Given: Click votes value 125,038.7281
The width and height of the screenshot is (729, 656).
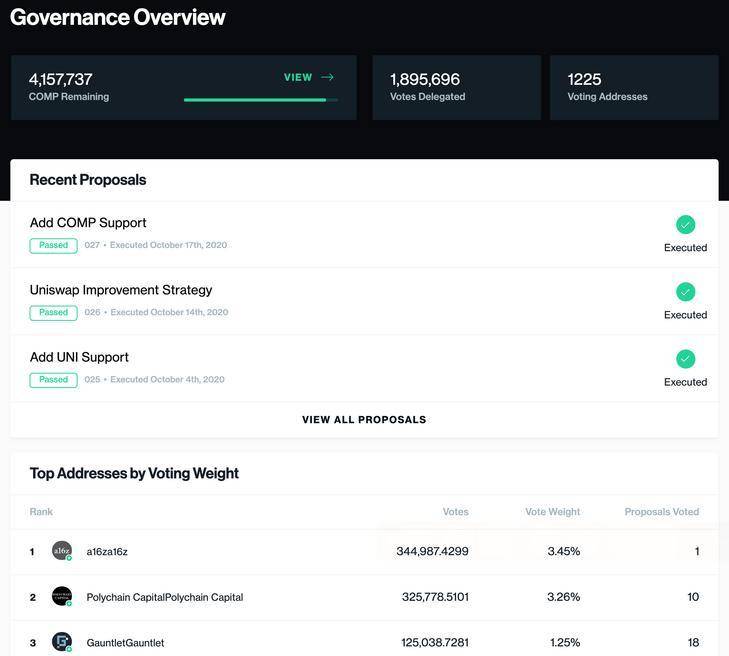Looking at the screenshot, I should (435, 643).
